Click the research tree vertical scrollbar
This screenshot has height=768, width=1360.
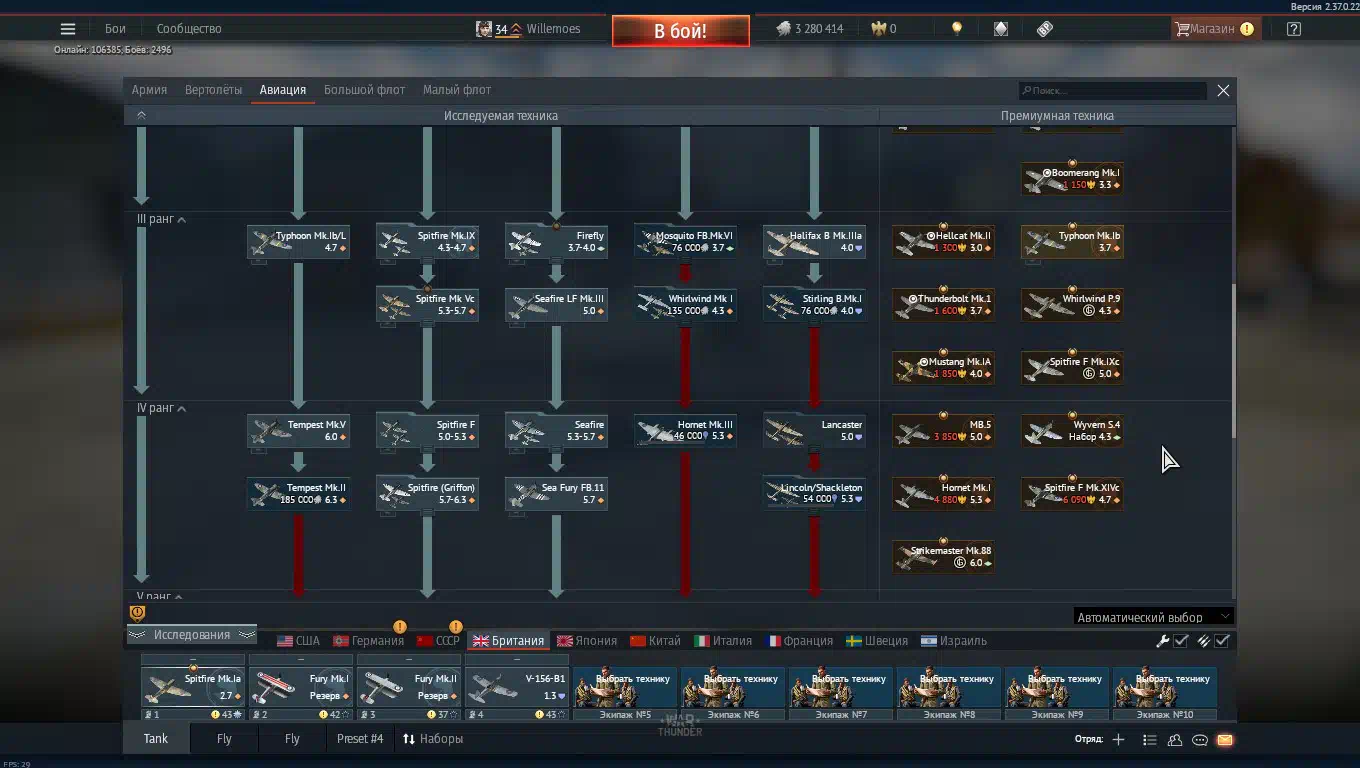(1233, 360)
